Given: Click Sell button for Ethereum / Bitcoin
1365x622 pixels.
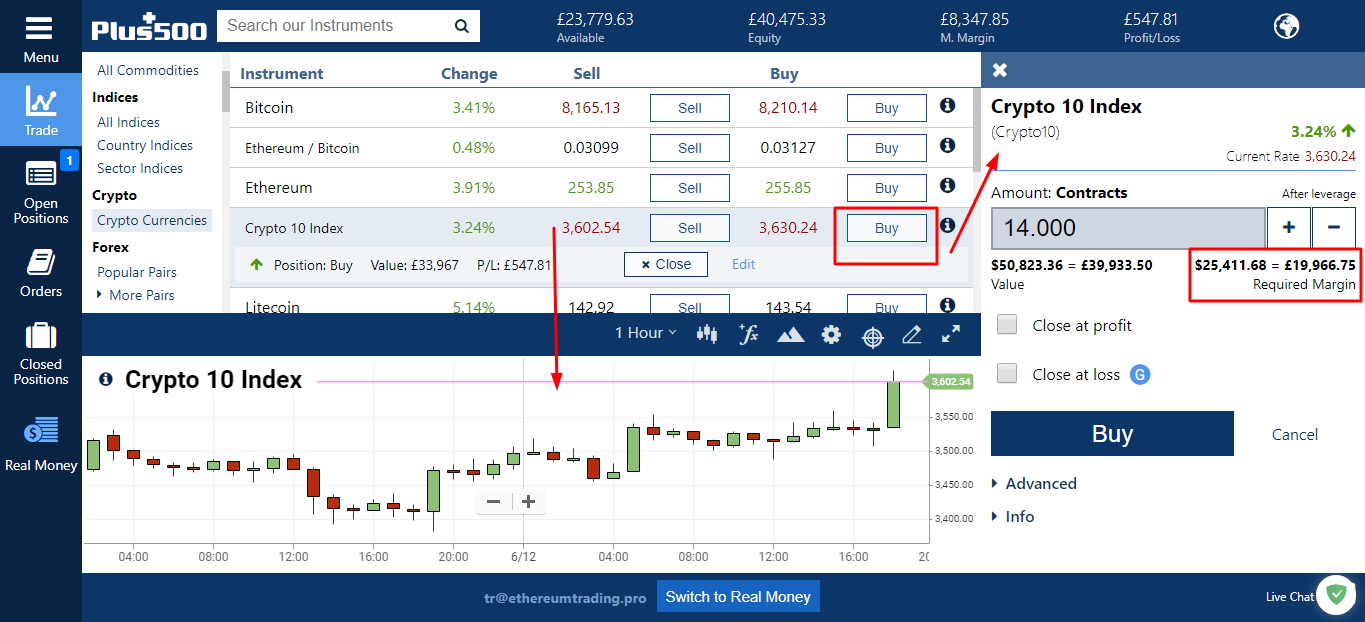Looking at the screenshot, I should coord(690,148).
